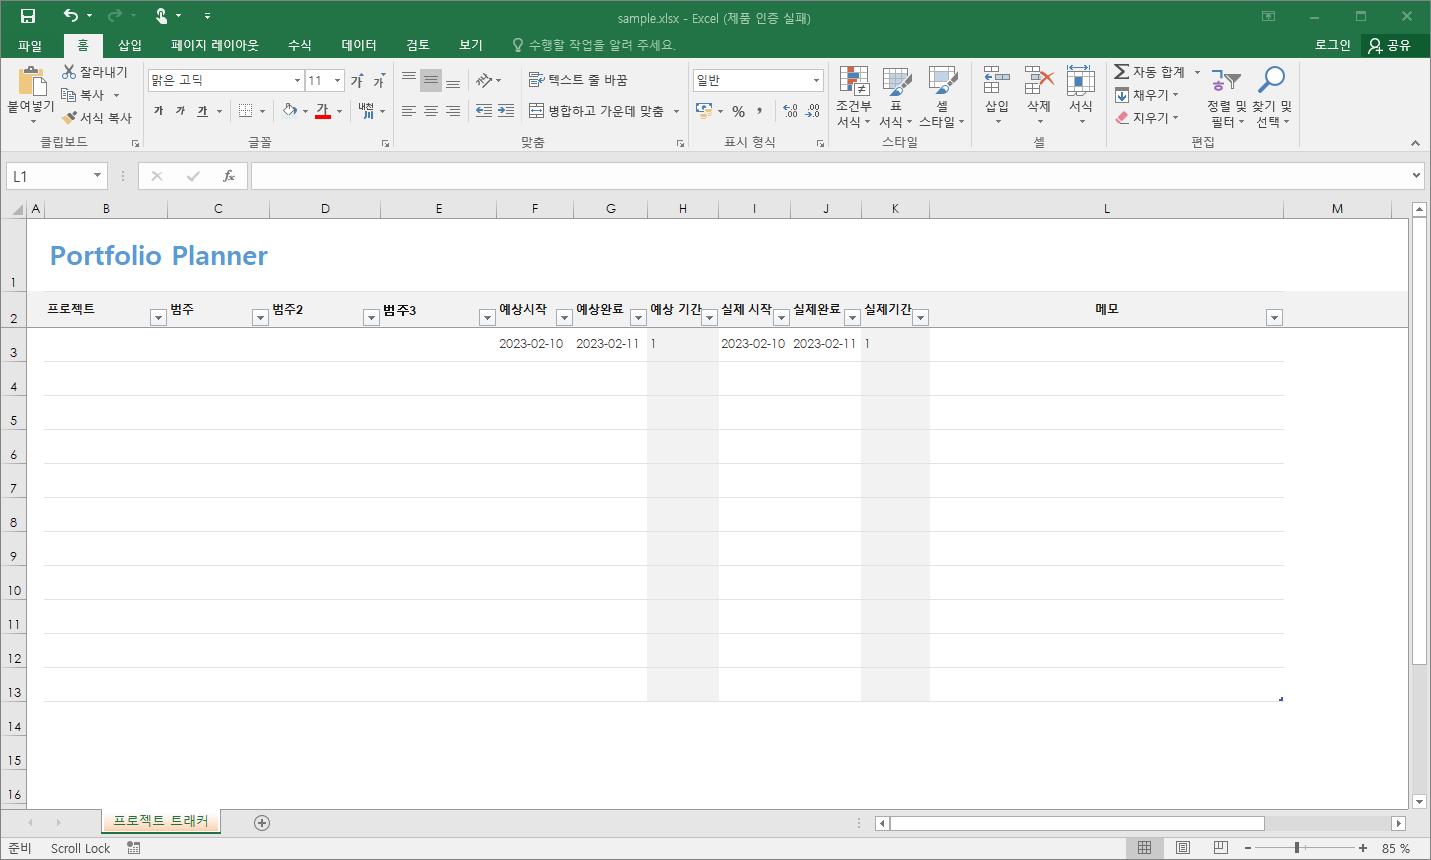Add a new sheet

[262, 823]
